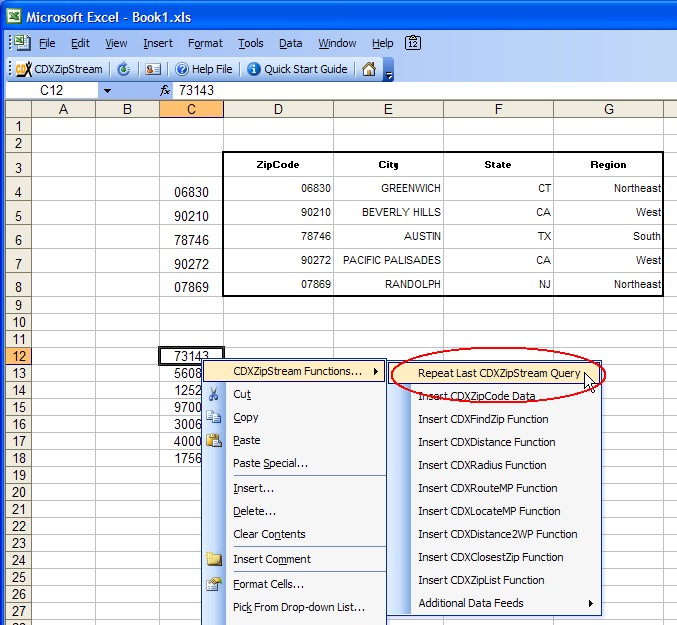Click cell containing BEVERLY HILLS

pos(388,212)
